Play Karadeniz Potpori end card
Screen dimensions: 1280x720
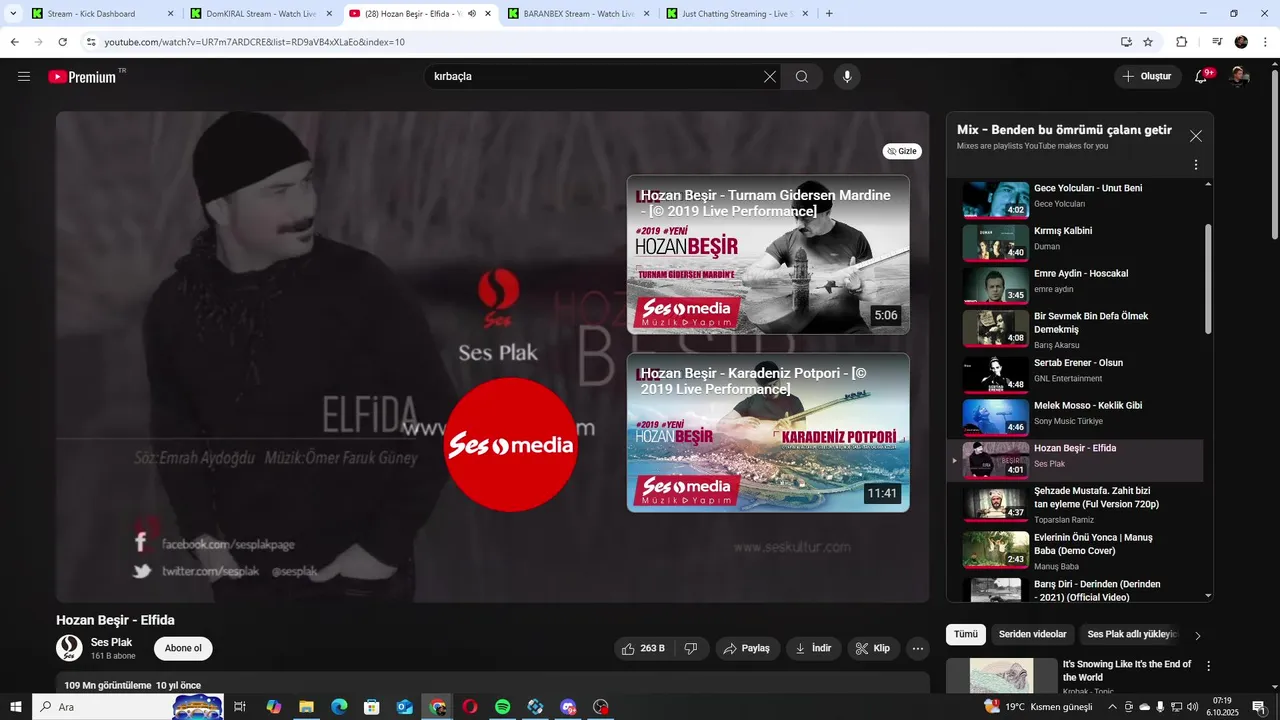tap(768, 432)
